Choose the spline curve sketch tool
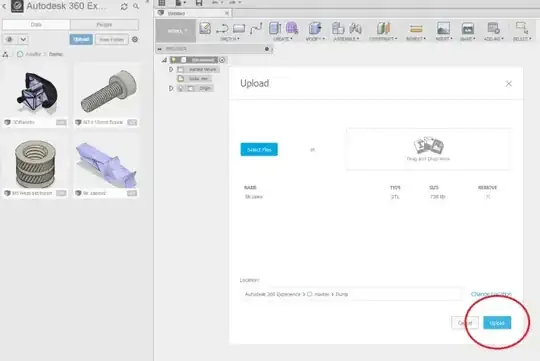 [x=256, y=29]
